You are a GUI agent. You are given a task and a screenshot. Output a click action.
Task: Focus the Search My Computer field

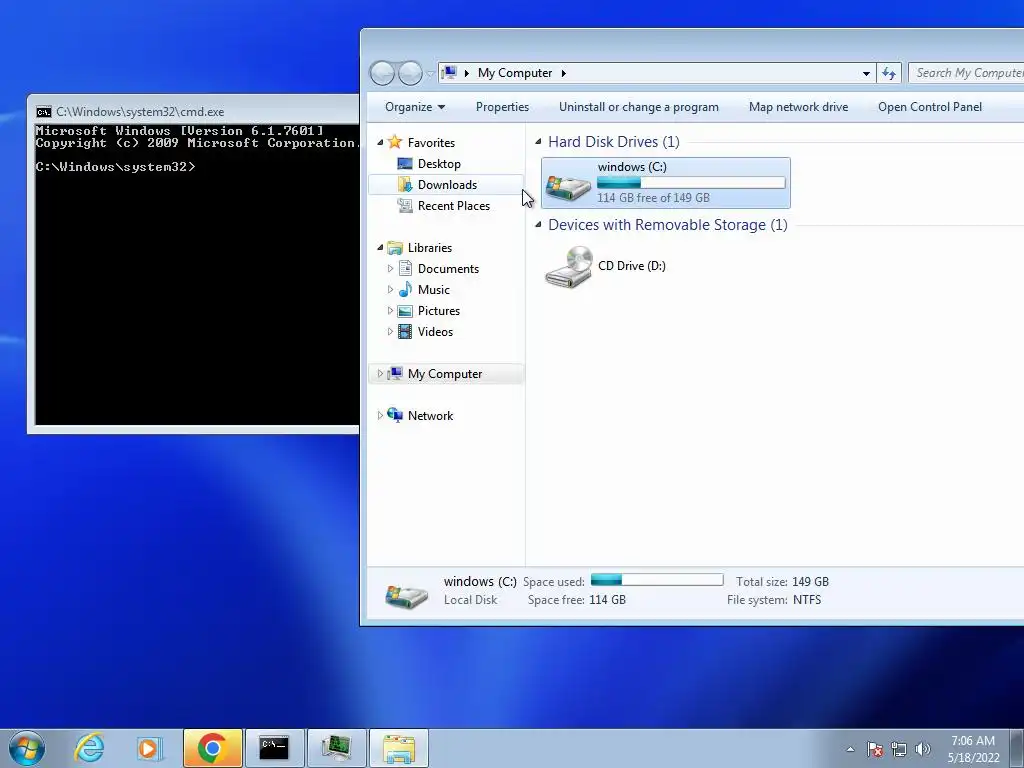(967, 73)
